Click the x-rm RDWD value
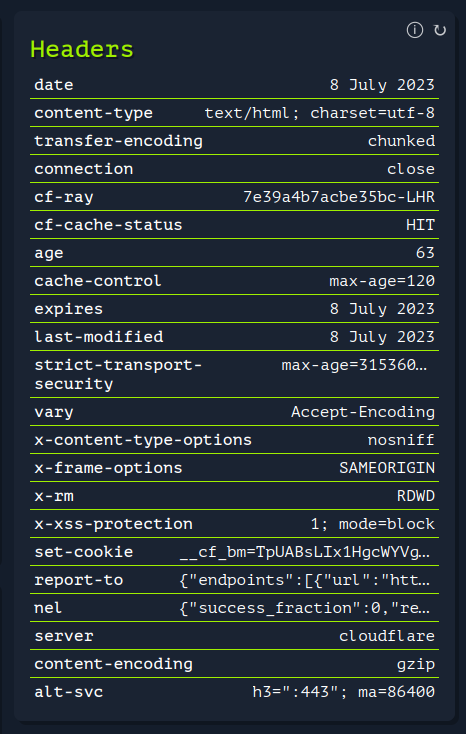This screenshot has width=466, height=734. (416, 496)
